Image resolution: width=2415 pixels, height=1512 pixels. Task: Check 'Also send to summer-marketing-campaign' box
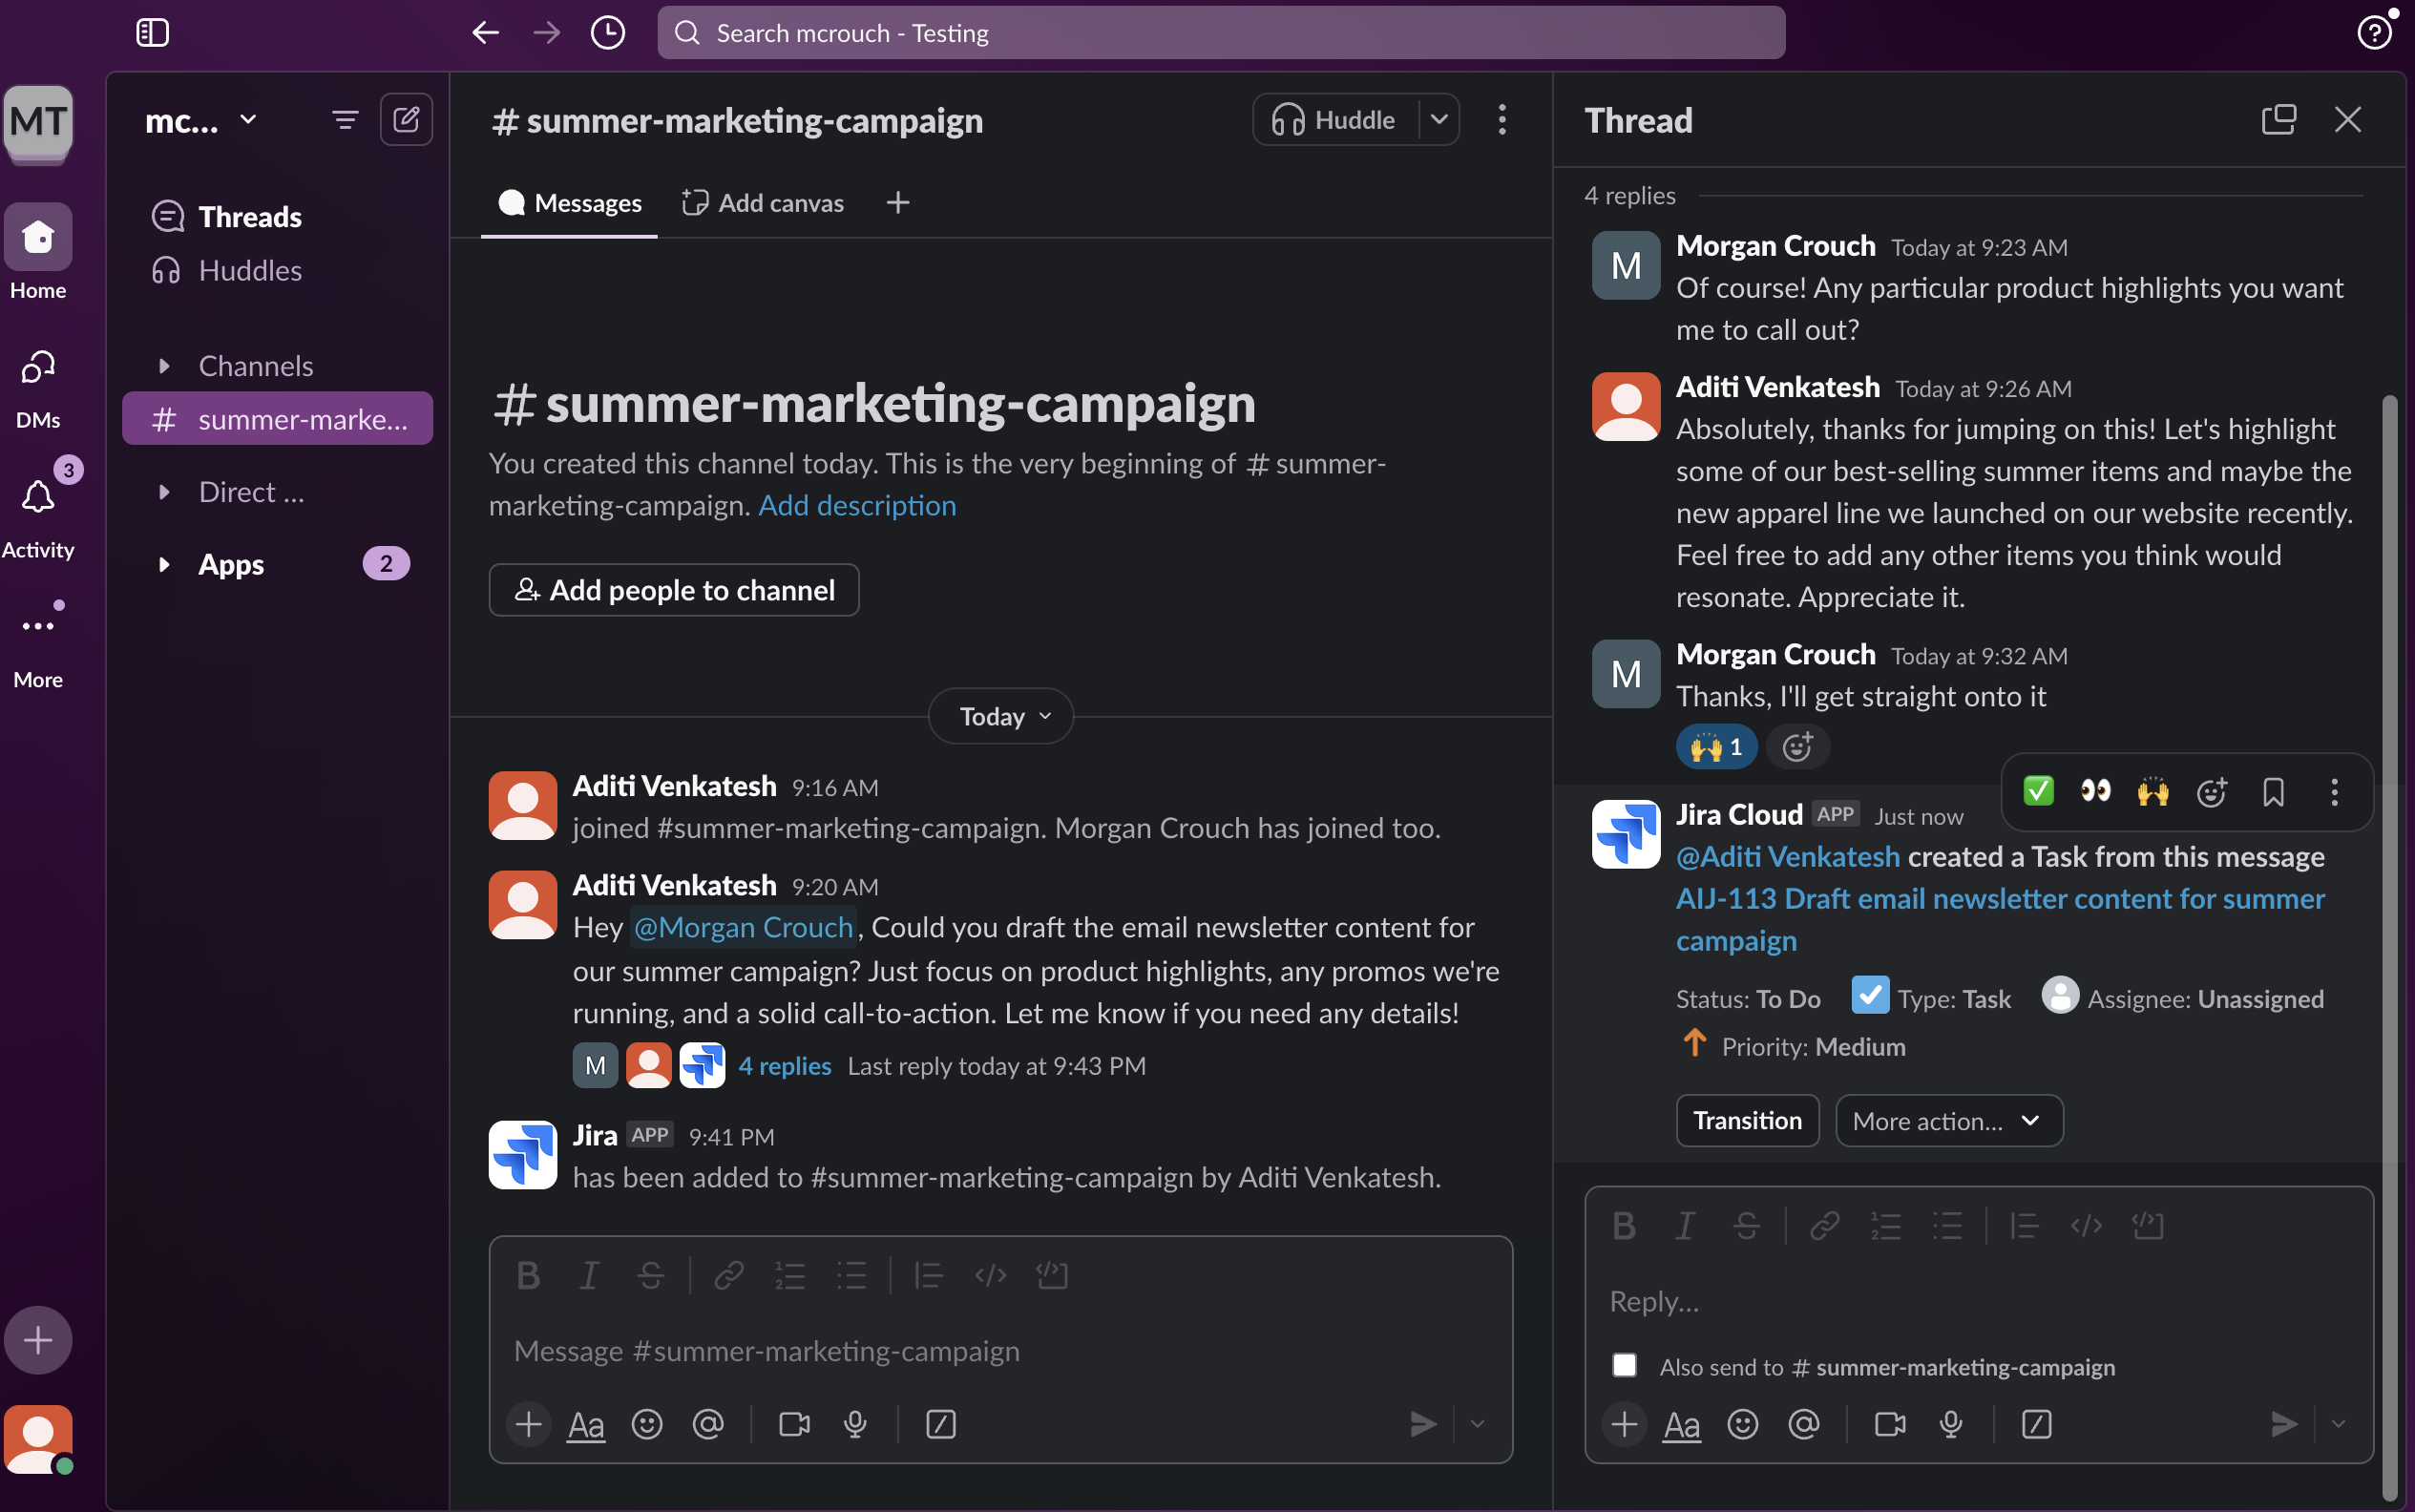point(1625,1365)
